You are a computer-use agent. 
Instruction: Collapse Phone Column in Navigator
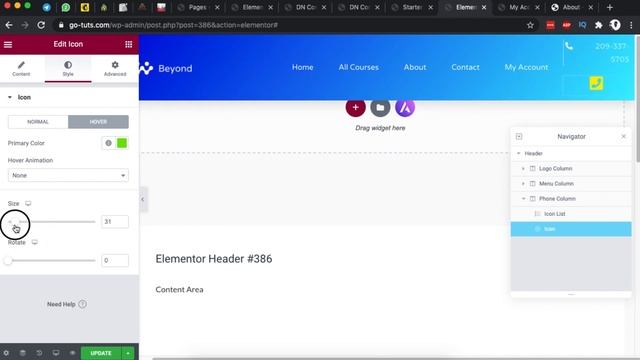523,199
